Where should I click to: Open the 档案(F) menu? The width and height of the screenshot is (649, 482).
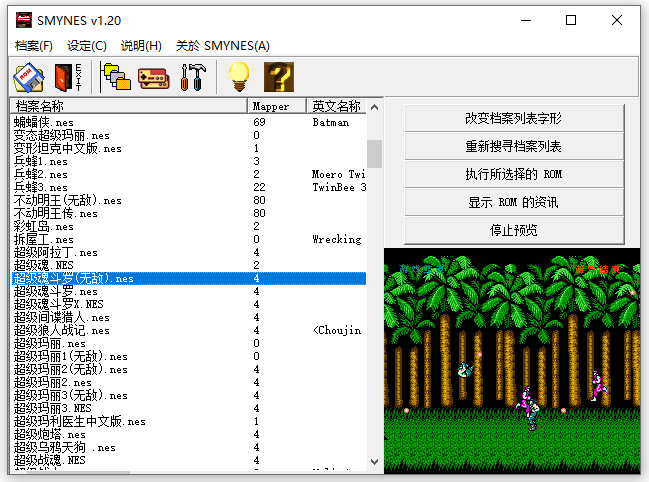34,46
